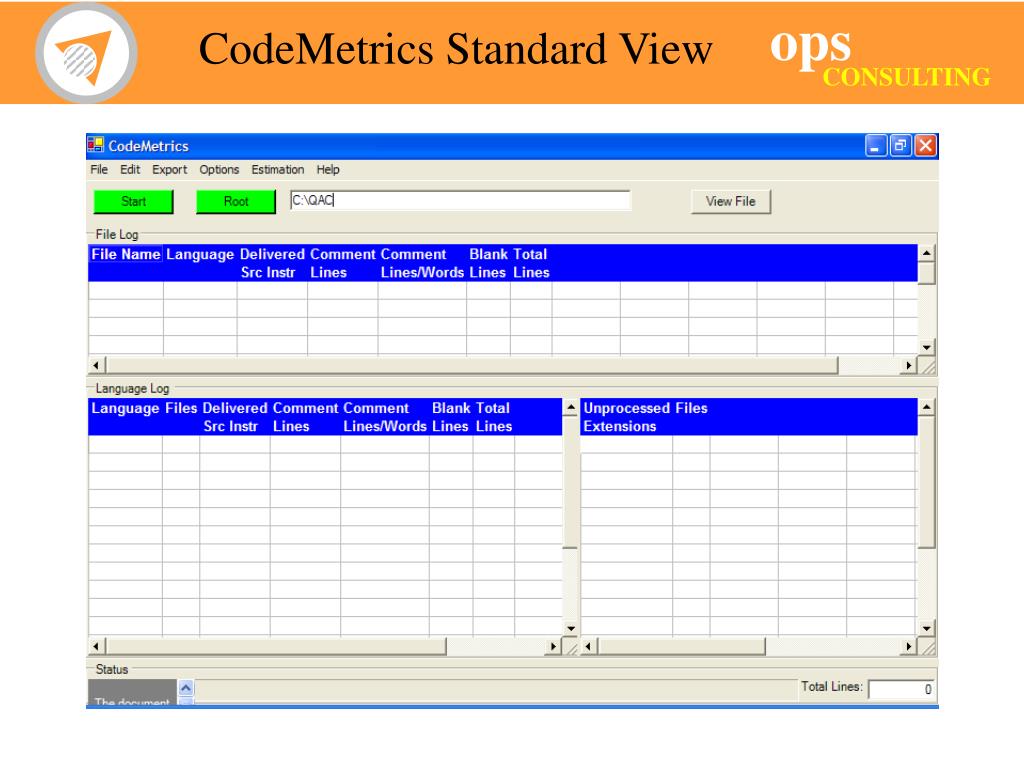Click the Language Log vertical scrollbar thumb
The width and height of the screenshot is (1024, 768).
(x=570, y=482)
